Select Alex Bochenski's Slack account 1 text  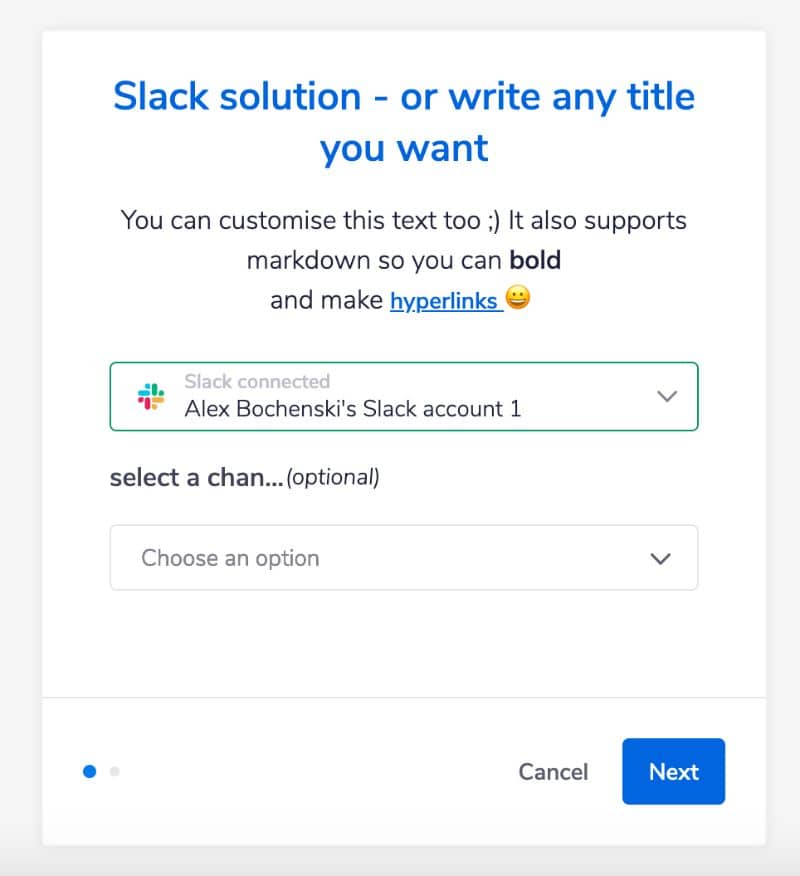(353, 409)
